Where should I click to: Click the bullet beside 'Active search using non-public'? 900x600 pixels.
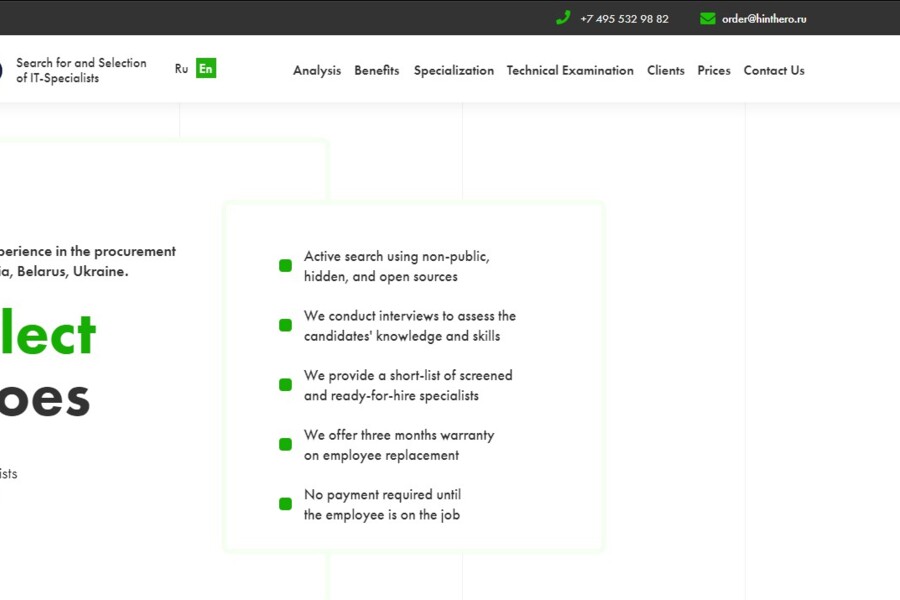285,265
